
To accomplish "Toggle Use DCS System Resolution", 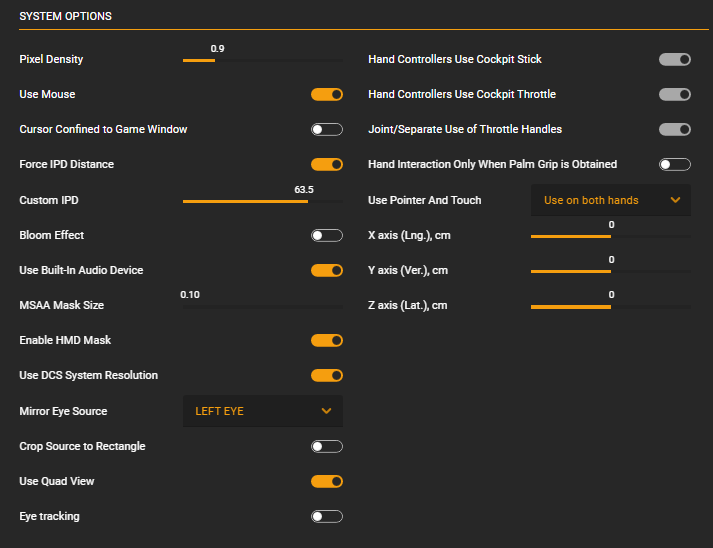I will tap(326, 375).
